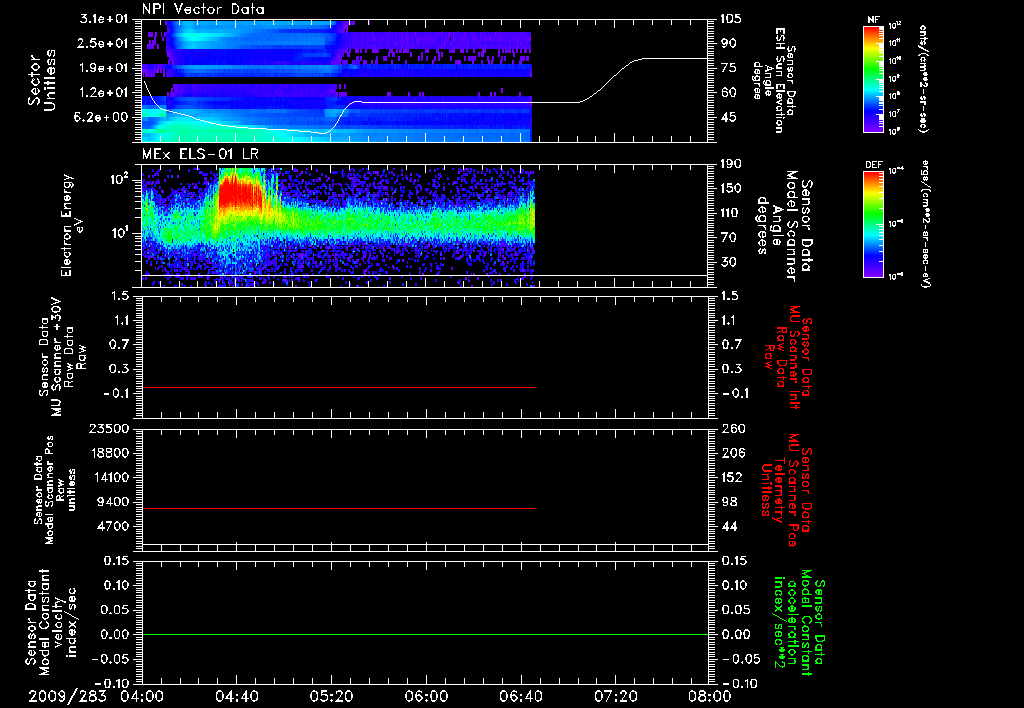Click the NF color bar scale
Image resolution: width=1024 pixels, height=708 pixels.
(x=874, y=79)
